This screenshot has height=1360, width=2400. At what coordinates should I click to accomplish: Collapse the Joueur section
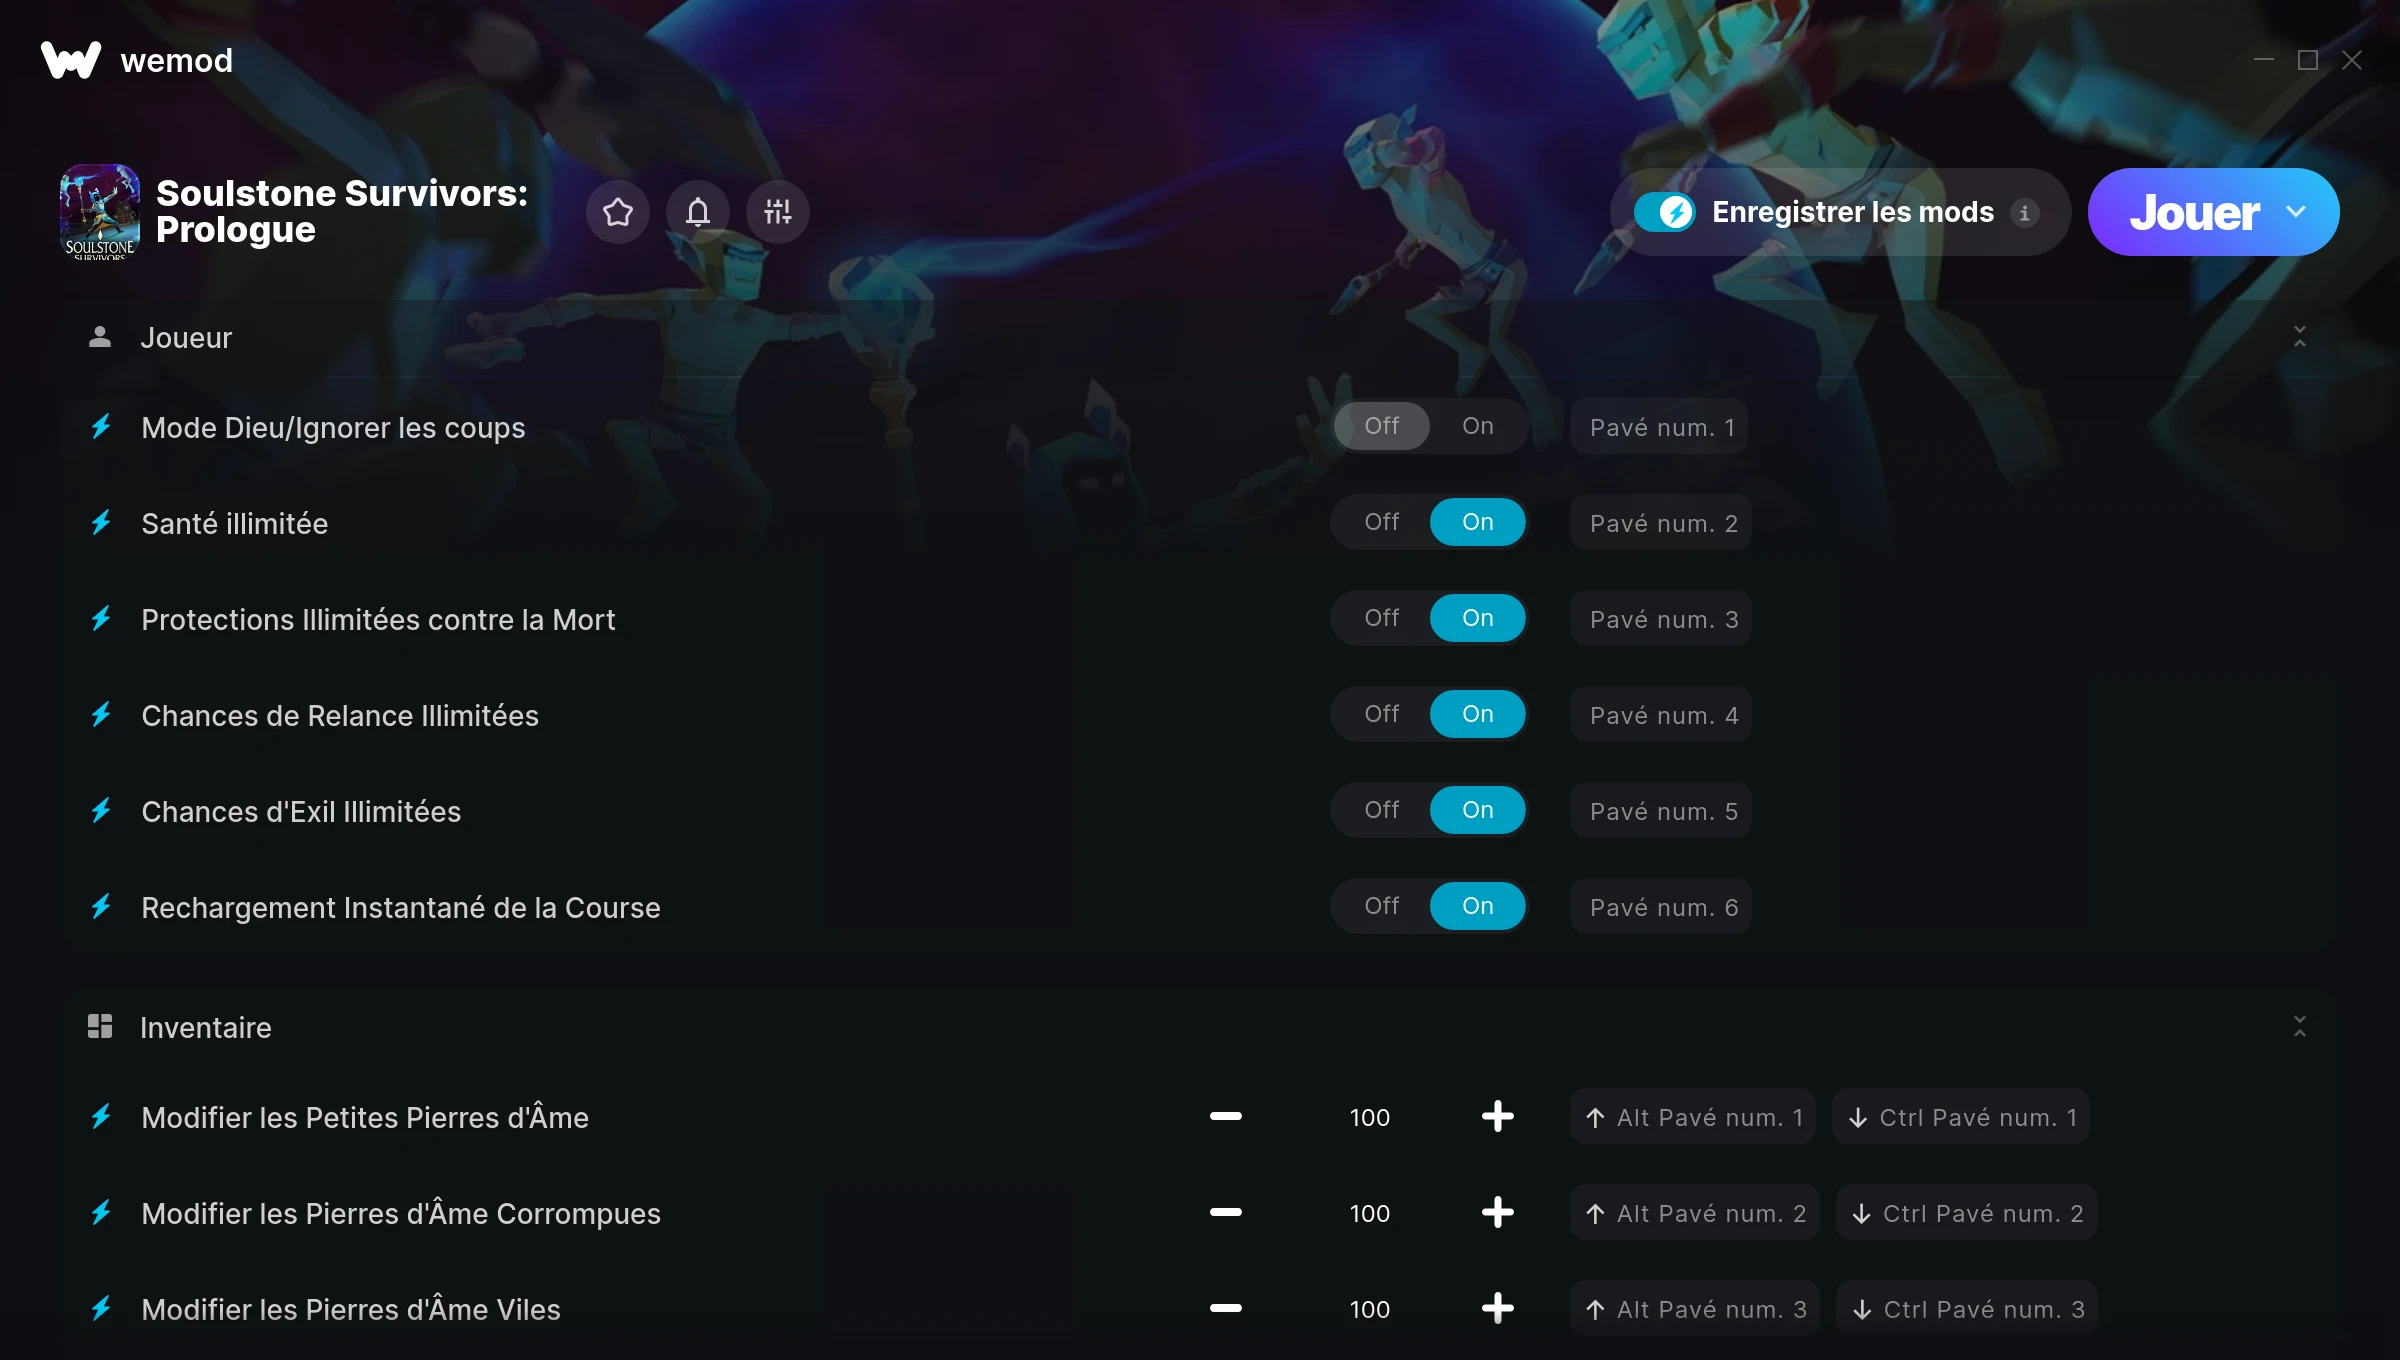[2299, 337]
